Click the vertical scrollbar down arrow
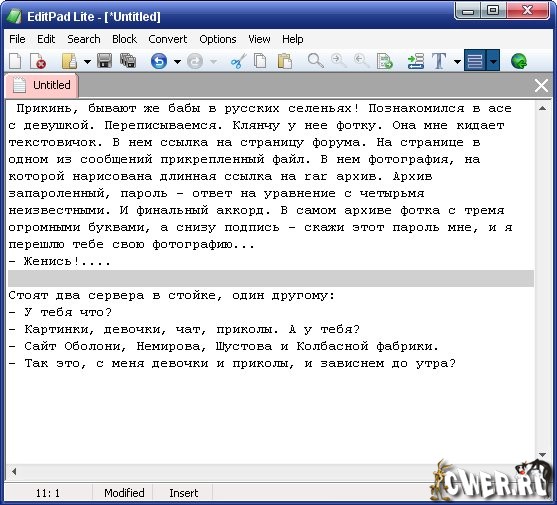The image size is (557, 505). tap(542, 455)
